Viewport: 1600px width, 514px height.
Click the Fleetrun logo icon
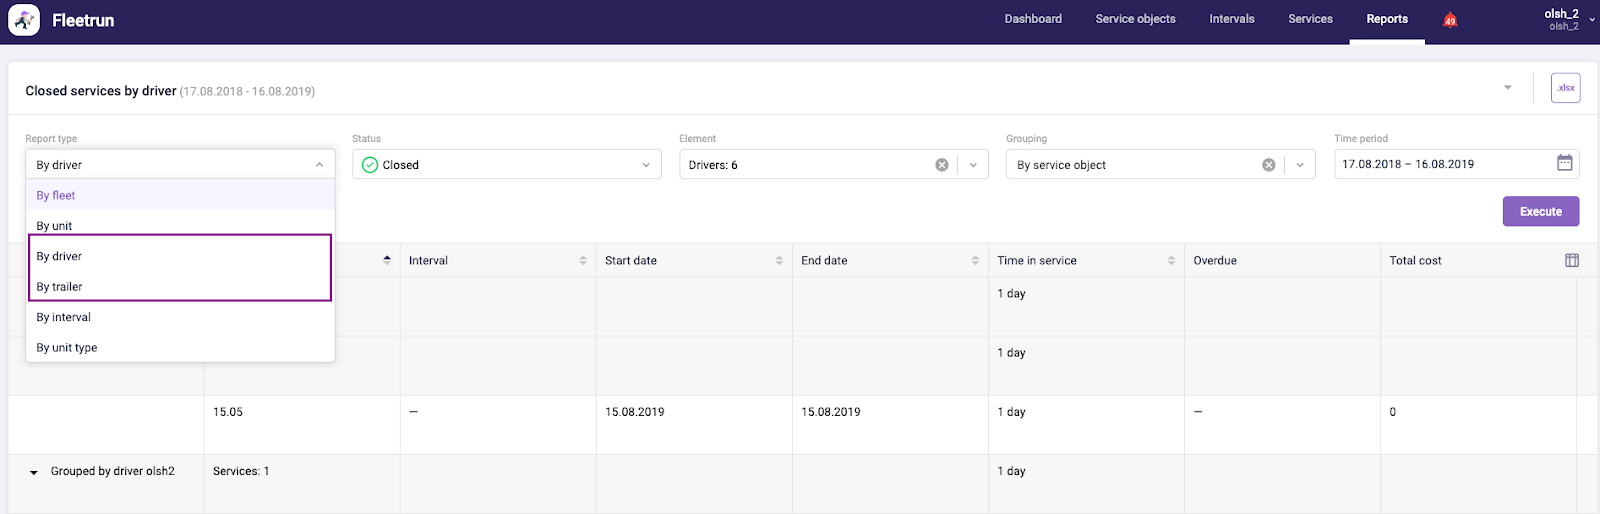24,20
